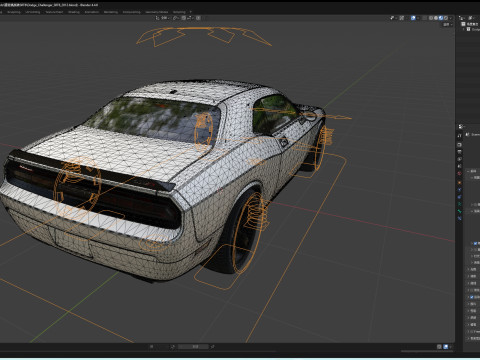Open the Rendering workspace tab
Screen dimensions: 480x360
[111, 12]
